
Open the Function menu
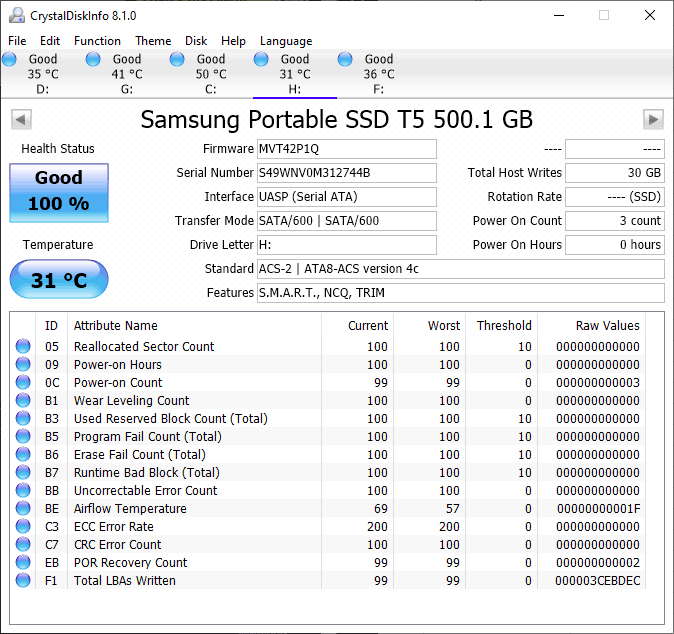[97, 41]
